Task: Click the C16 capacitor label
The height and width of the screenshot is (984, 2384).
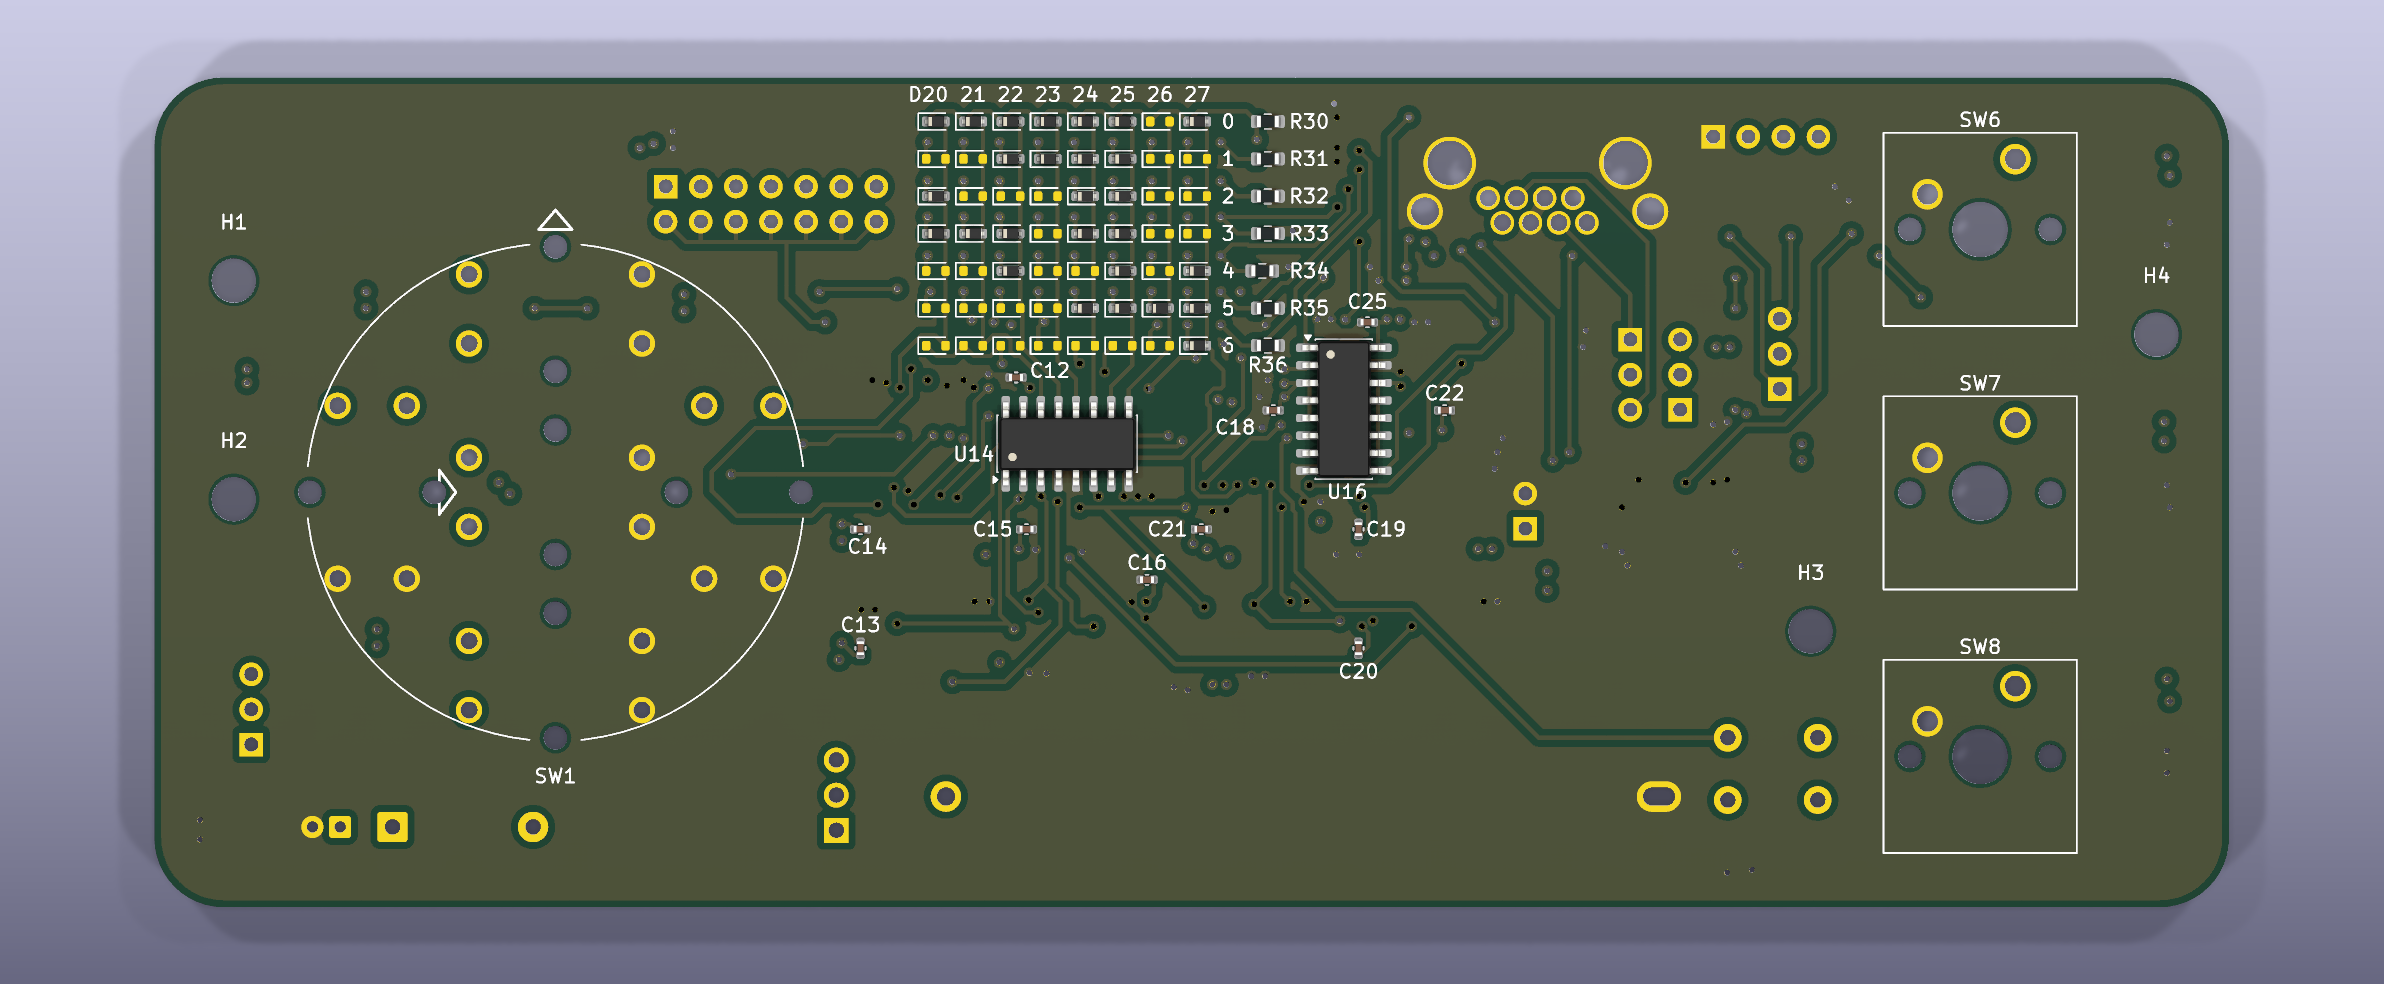Action: [1147, 563]
